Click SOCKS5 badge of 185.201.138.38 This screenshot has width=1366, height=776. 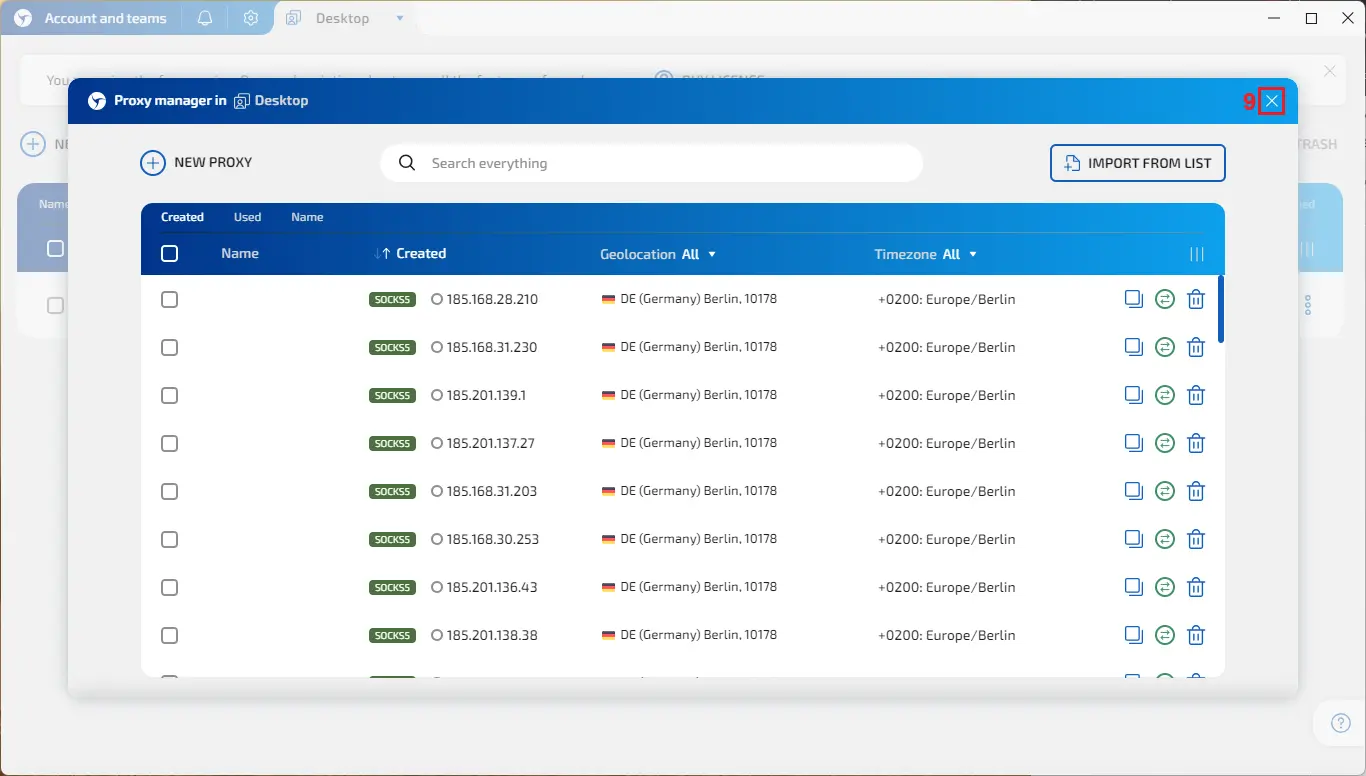tap(392, 635)
